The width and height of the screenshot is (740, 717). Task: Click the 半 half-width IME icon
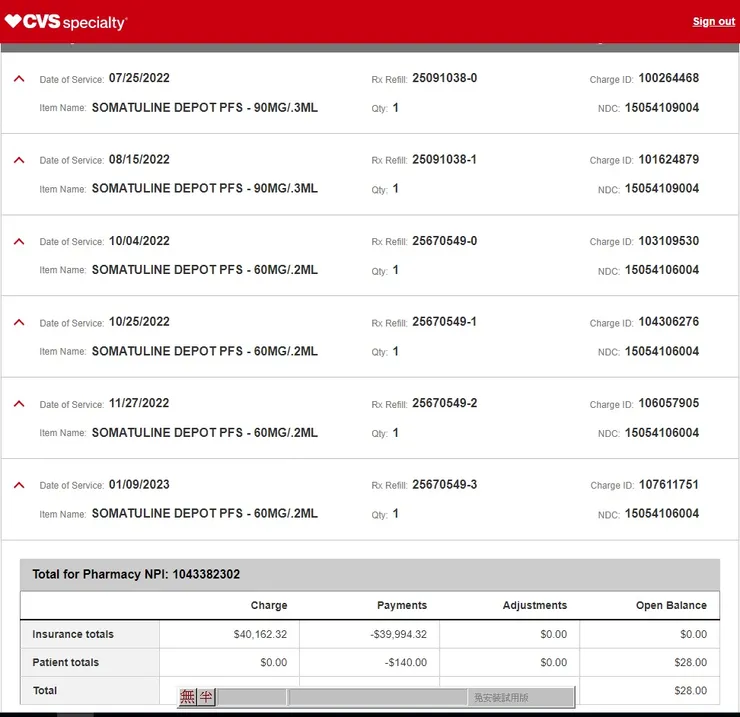coord(206,697)
